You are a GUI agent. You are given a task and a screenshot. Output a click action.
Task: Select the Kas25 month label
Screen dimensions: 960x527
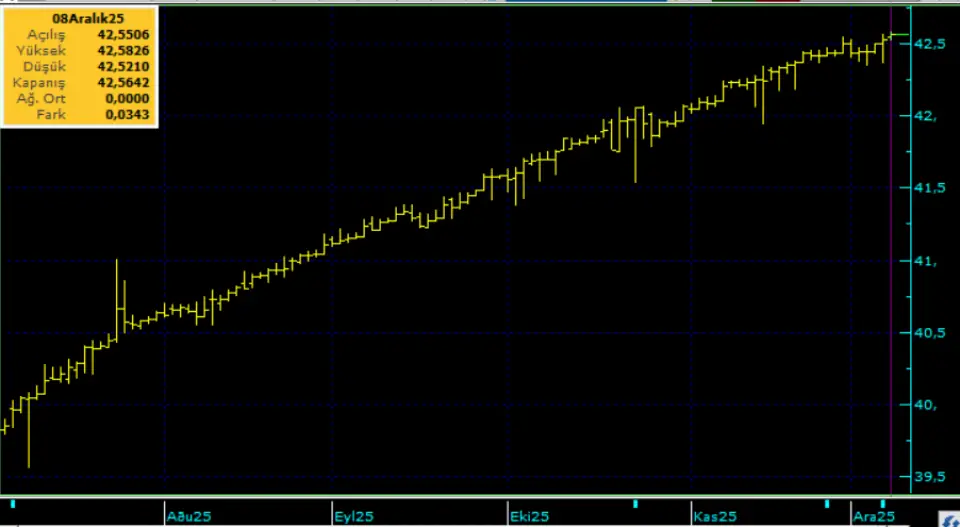tap(714, 516)
